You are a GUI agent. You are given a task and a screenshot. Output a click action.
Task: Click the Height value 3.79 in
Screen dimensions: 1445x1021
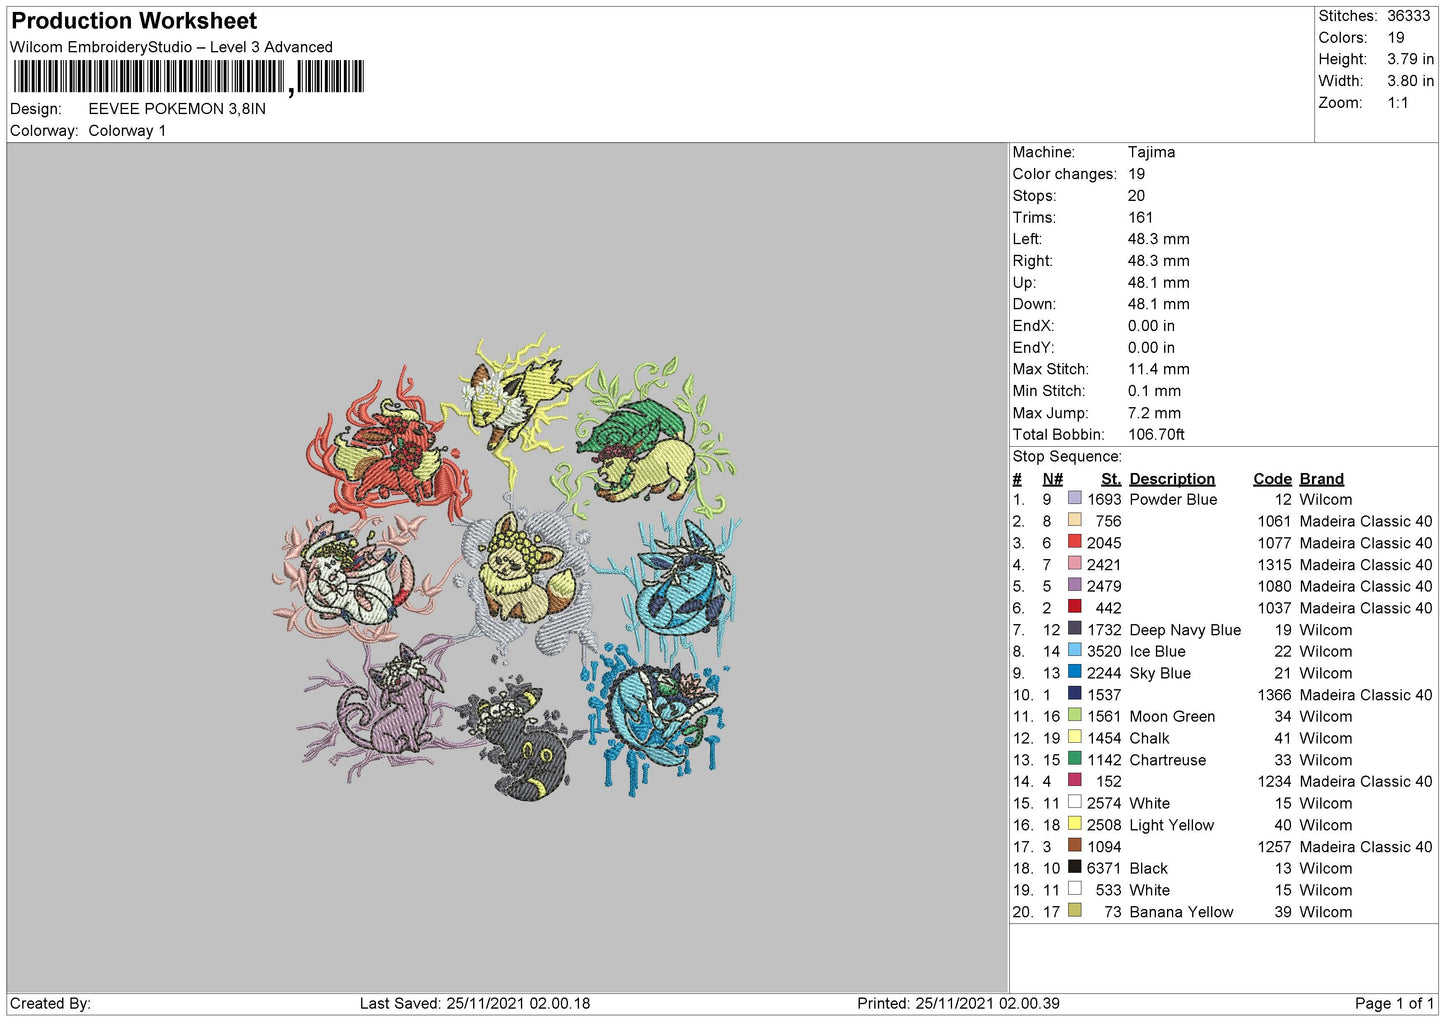(1410, 59)
